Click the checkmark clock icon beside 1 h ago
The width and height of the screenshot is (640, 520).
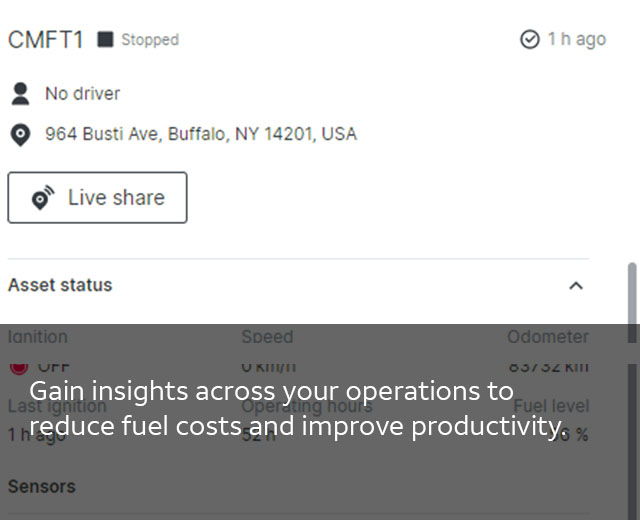pos(530,39)
